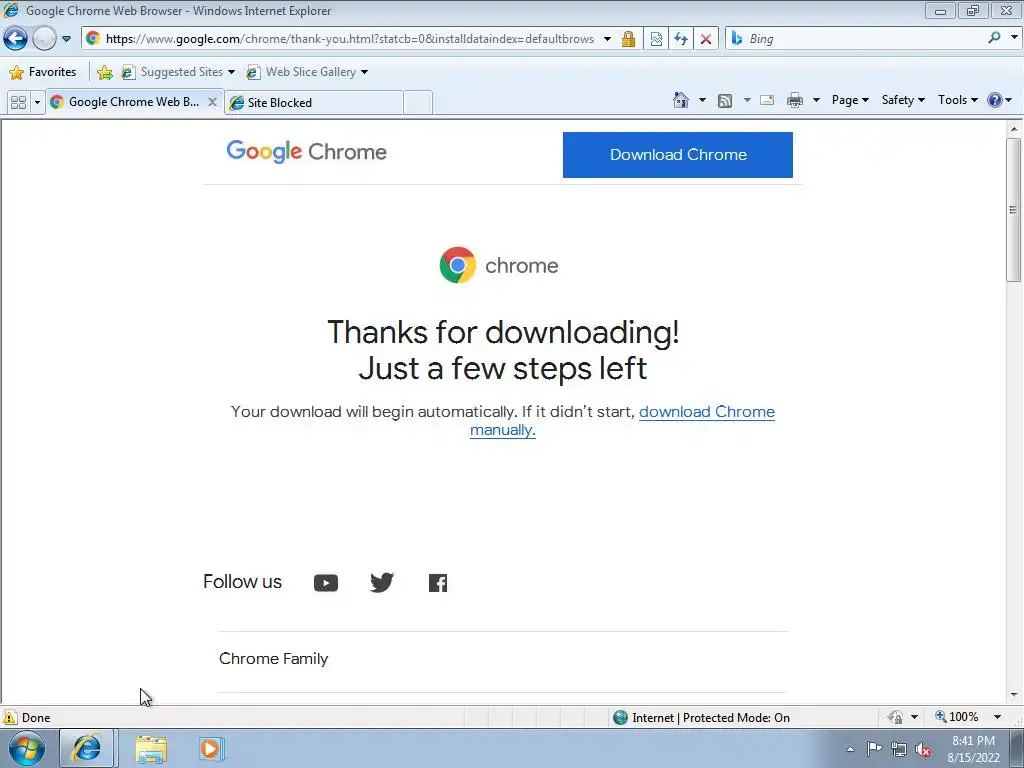Click the Home icon
Image resolution: width=1024 pixels, height=768 pixels.
pyautogui.click(x=680, y=100)
